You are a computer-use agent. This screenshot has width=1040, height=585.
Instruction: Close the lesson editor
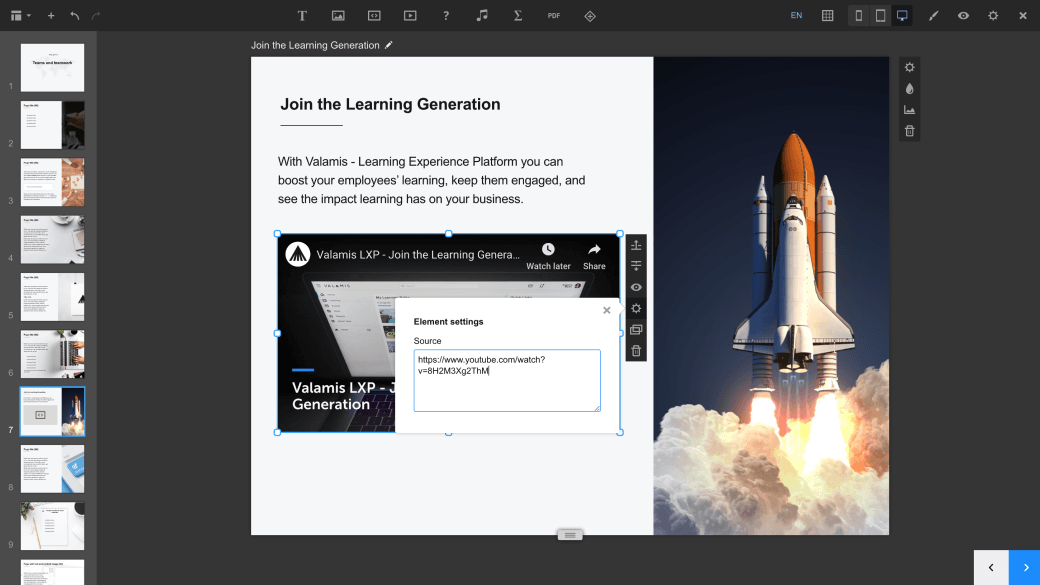pos(1023,16)
